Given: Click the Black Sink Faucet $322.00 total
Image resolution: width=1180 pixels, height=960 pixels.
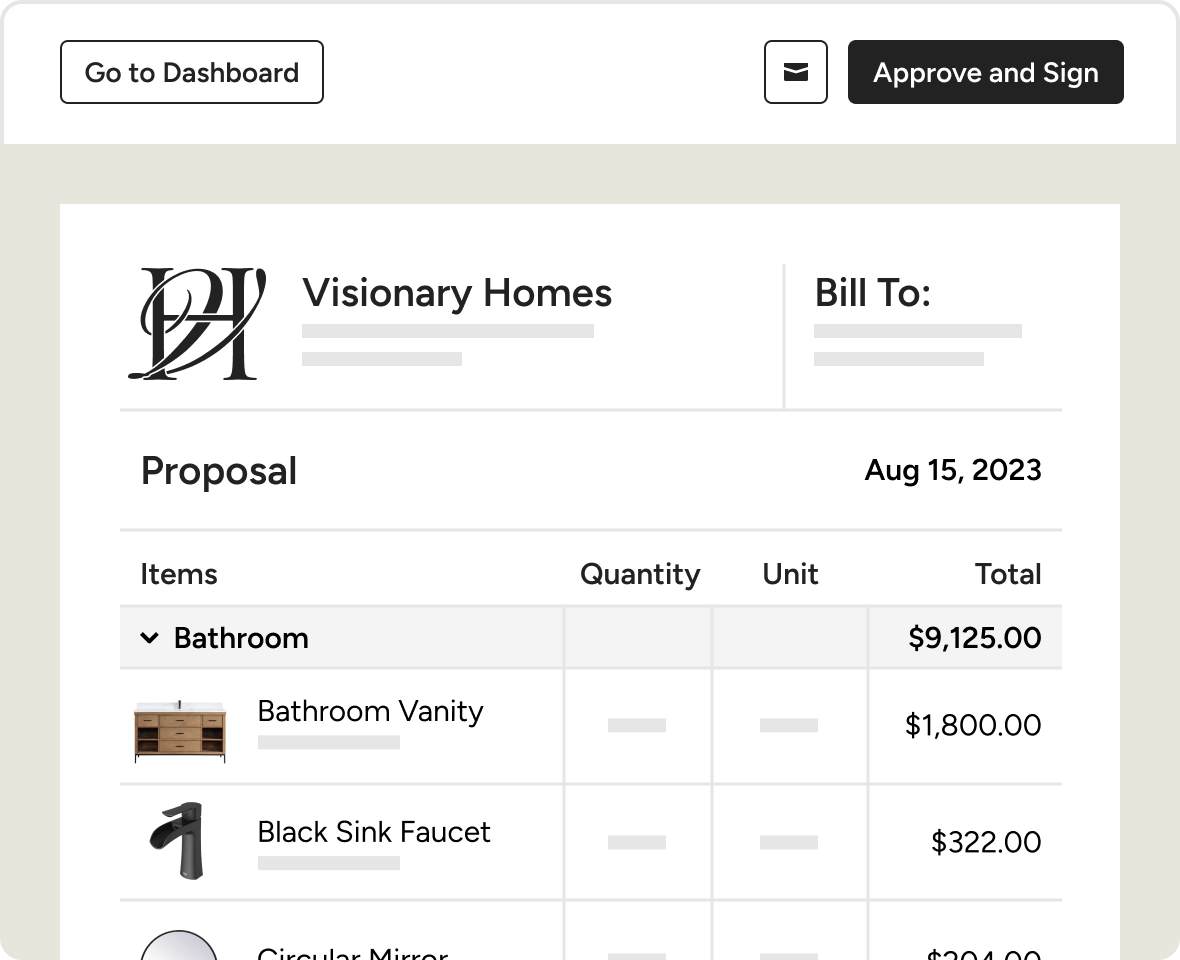Looking at the screenshot, I should [985, 842].
